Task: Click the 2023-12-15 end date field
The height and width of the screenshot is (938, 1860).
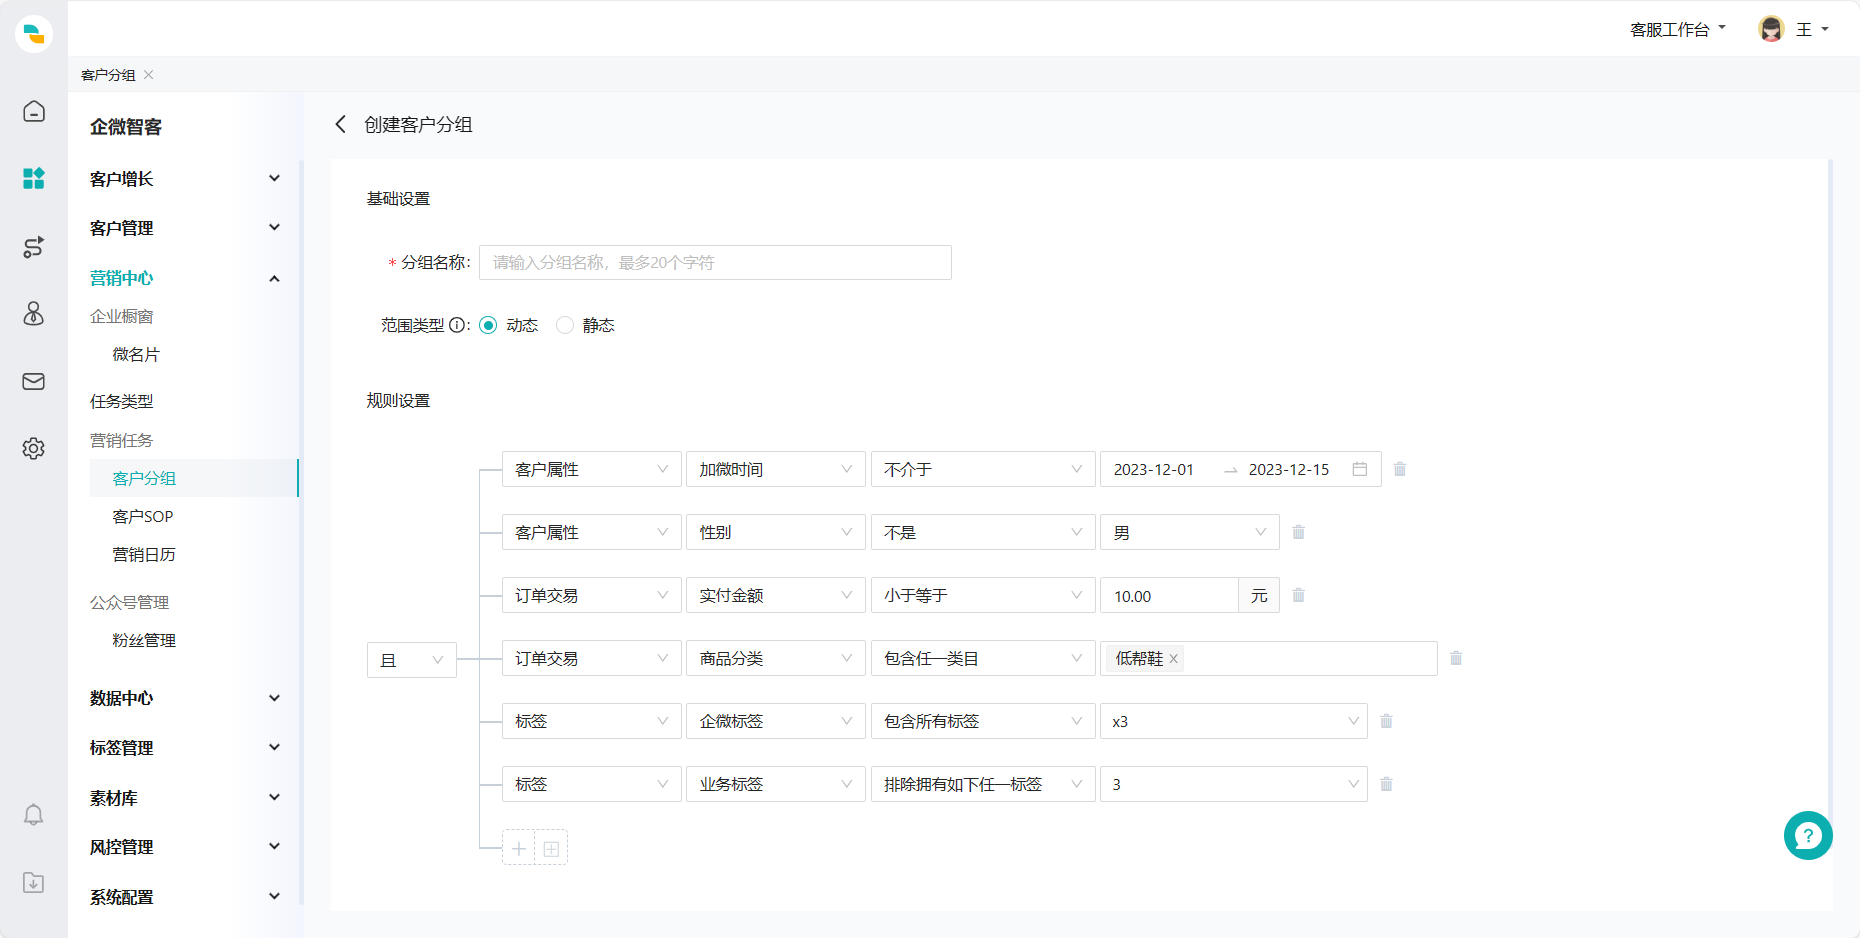Action: [1289, 469]
